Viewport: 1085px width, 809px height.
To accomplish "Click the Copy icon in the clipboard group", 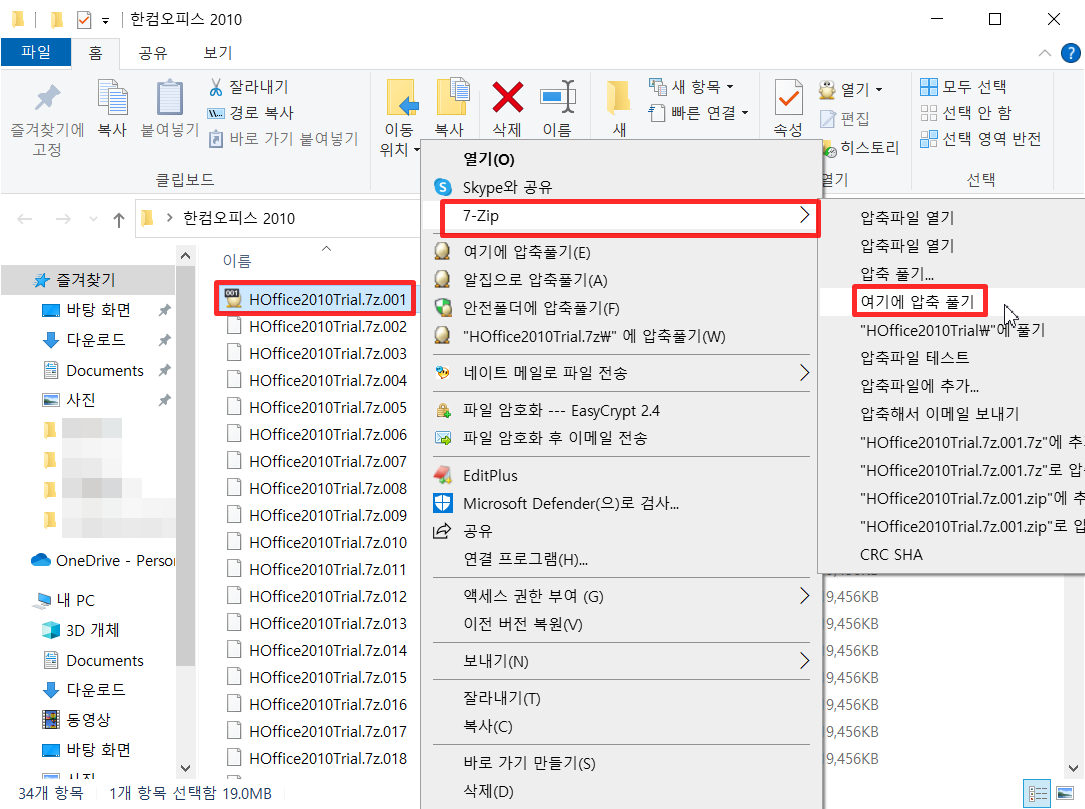I will [x=113, y=98].
